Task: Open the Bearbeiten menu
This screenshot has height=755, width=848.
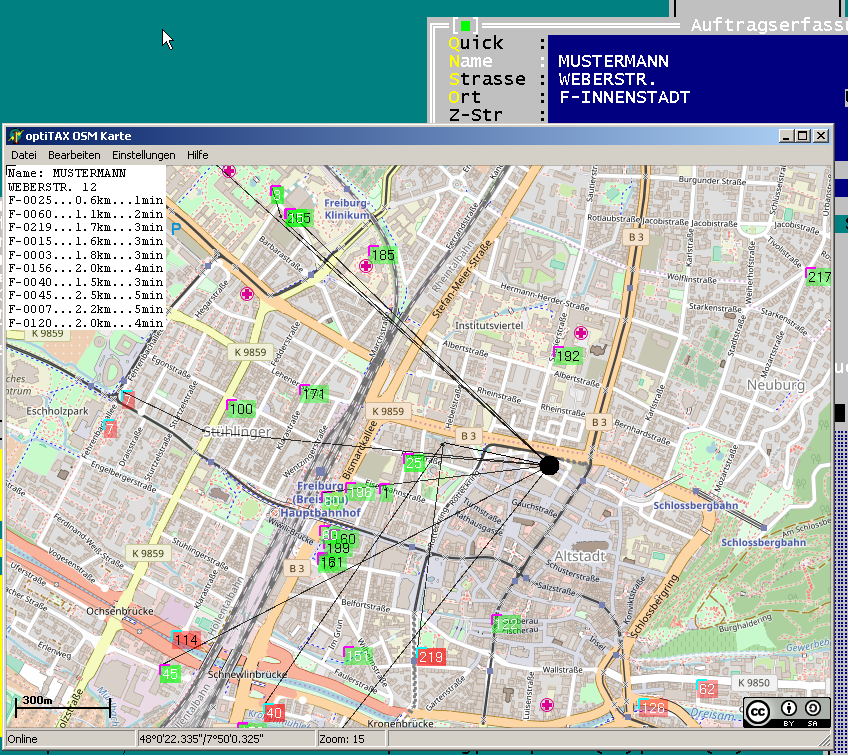Action: coord(74,155)
